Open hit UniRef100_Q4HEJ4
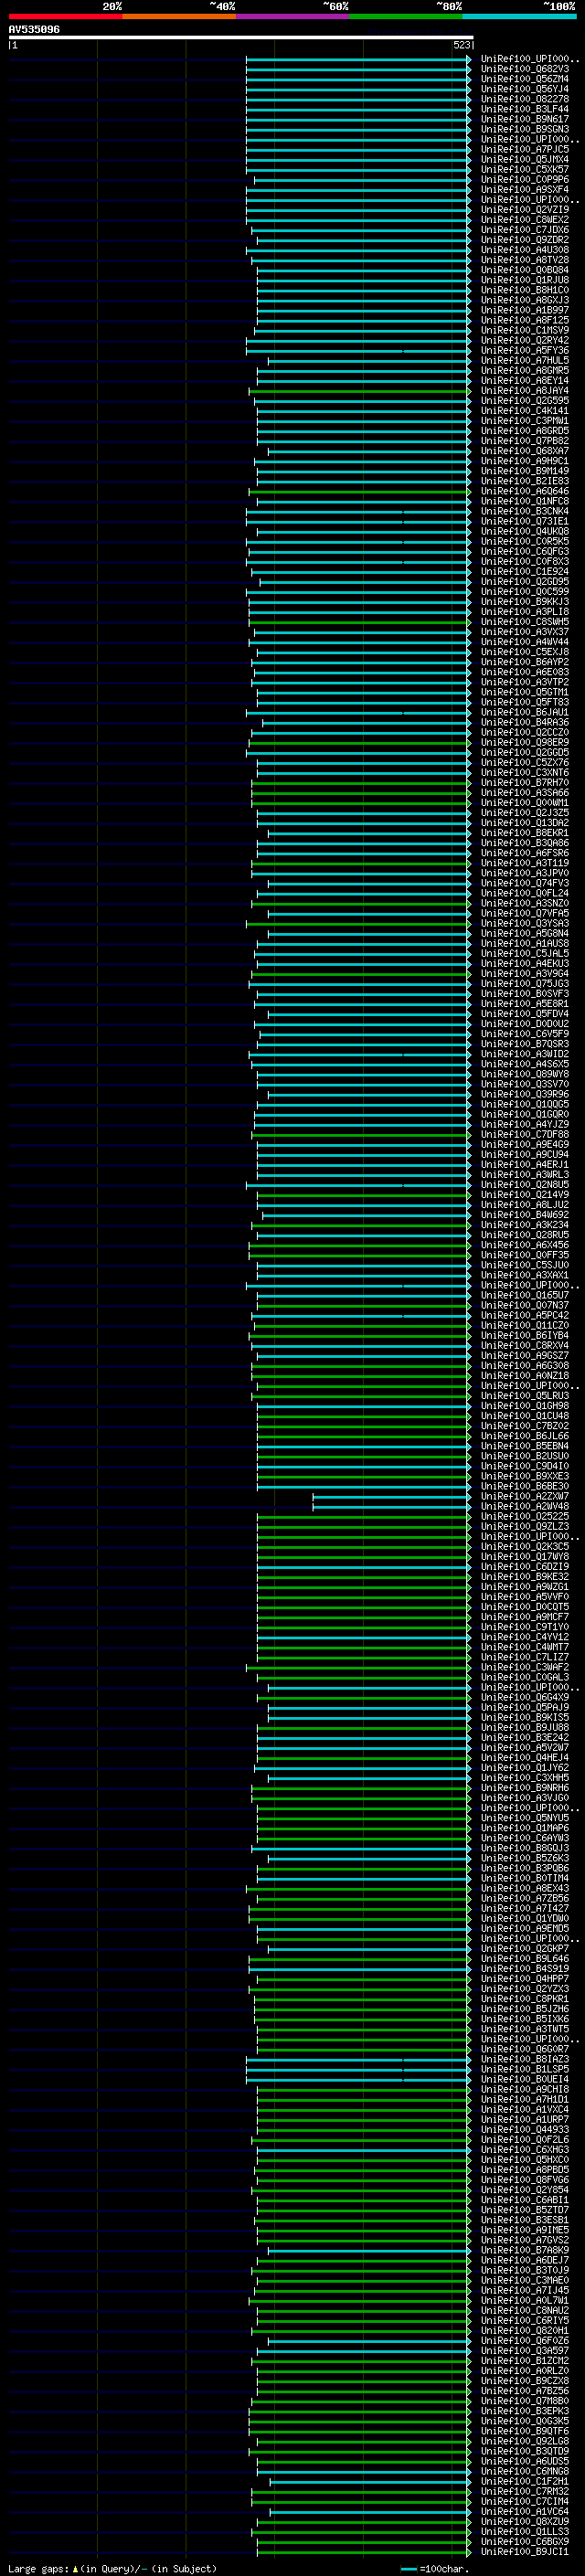The height and width of the screenshot is (2576, 585). 525,1757
